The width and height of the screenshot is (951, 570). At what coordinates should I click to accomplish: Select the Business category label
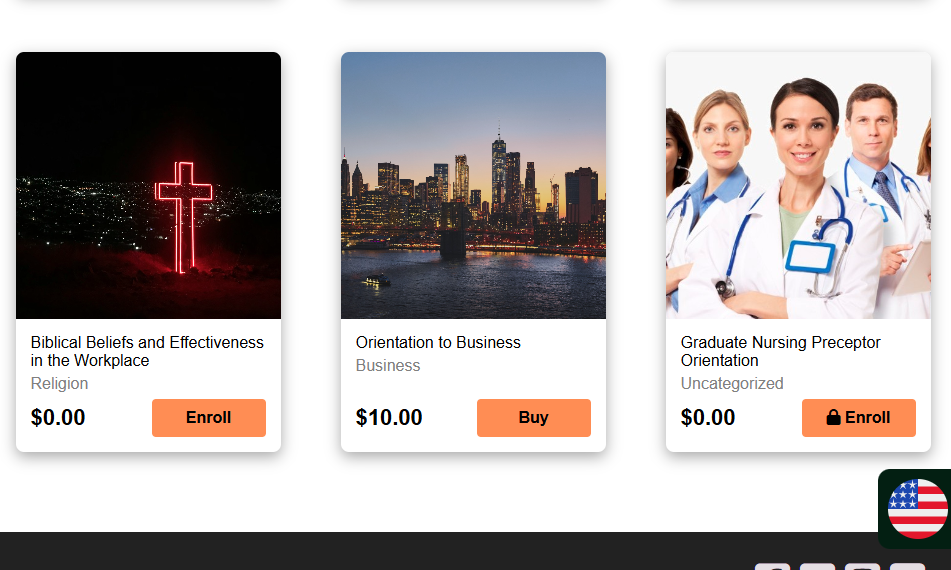tap(388, 366)
